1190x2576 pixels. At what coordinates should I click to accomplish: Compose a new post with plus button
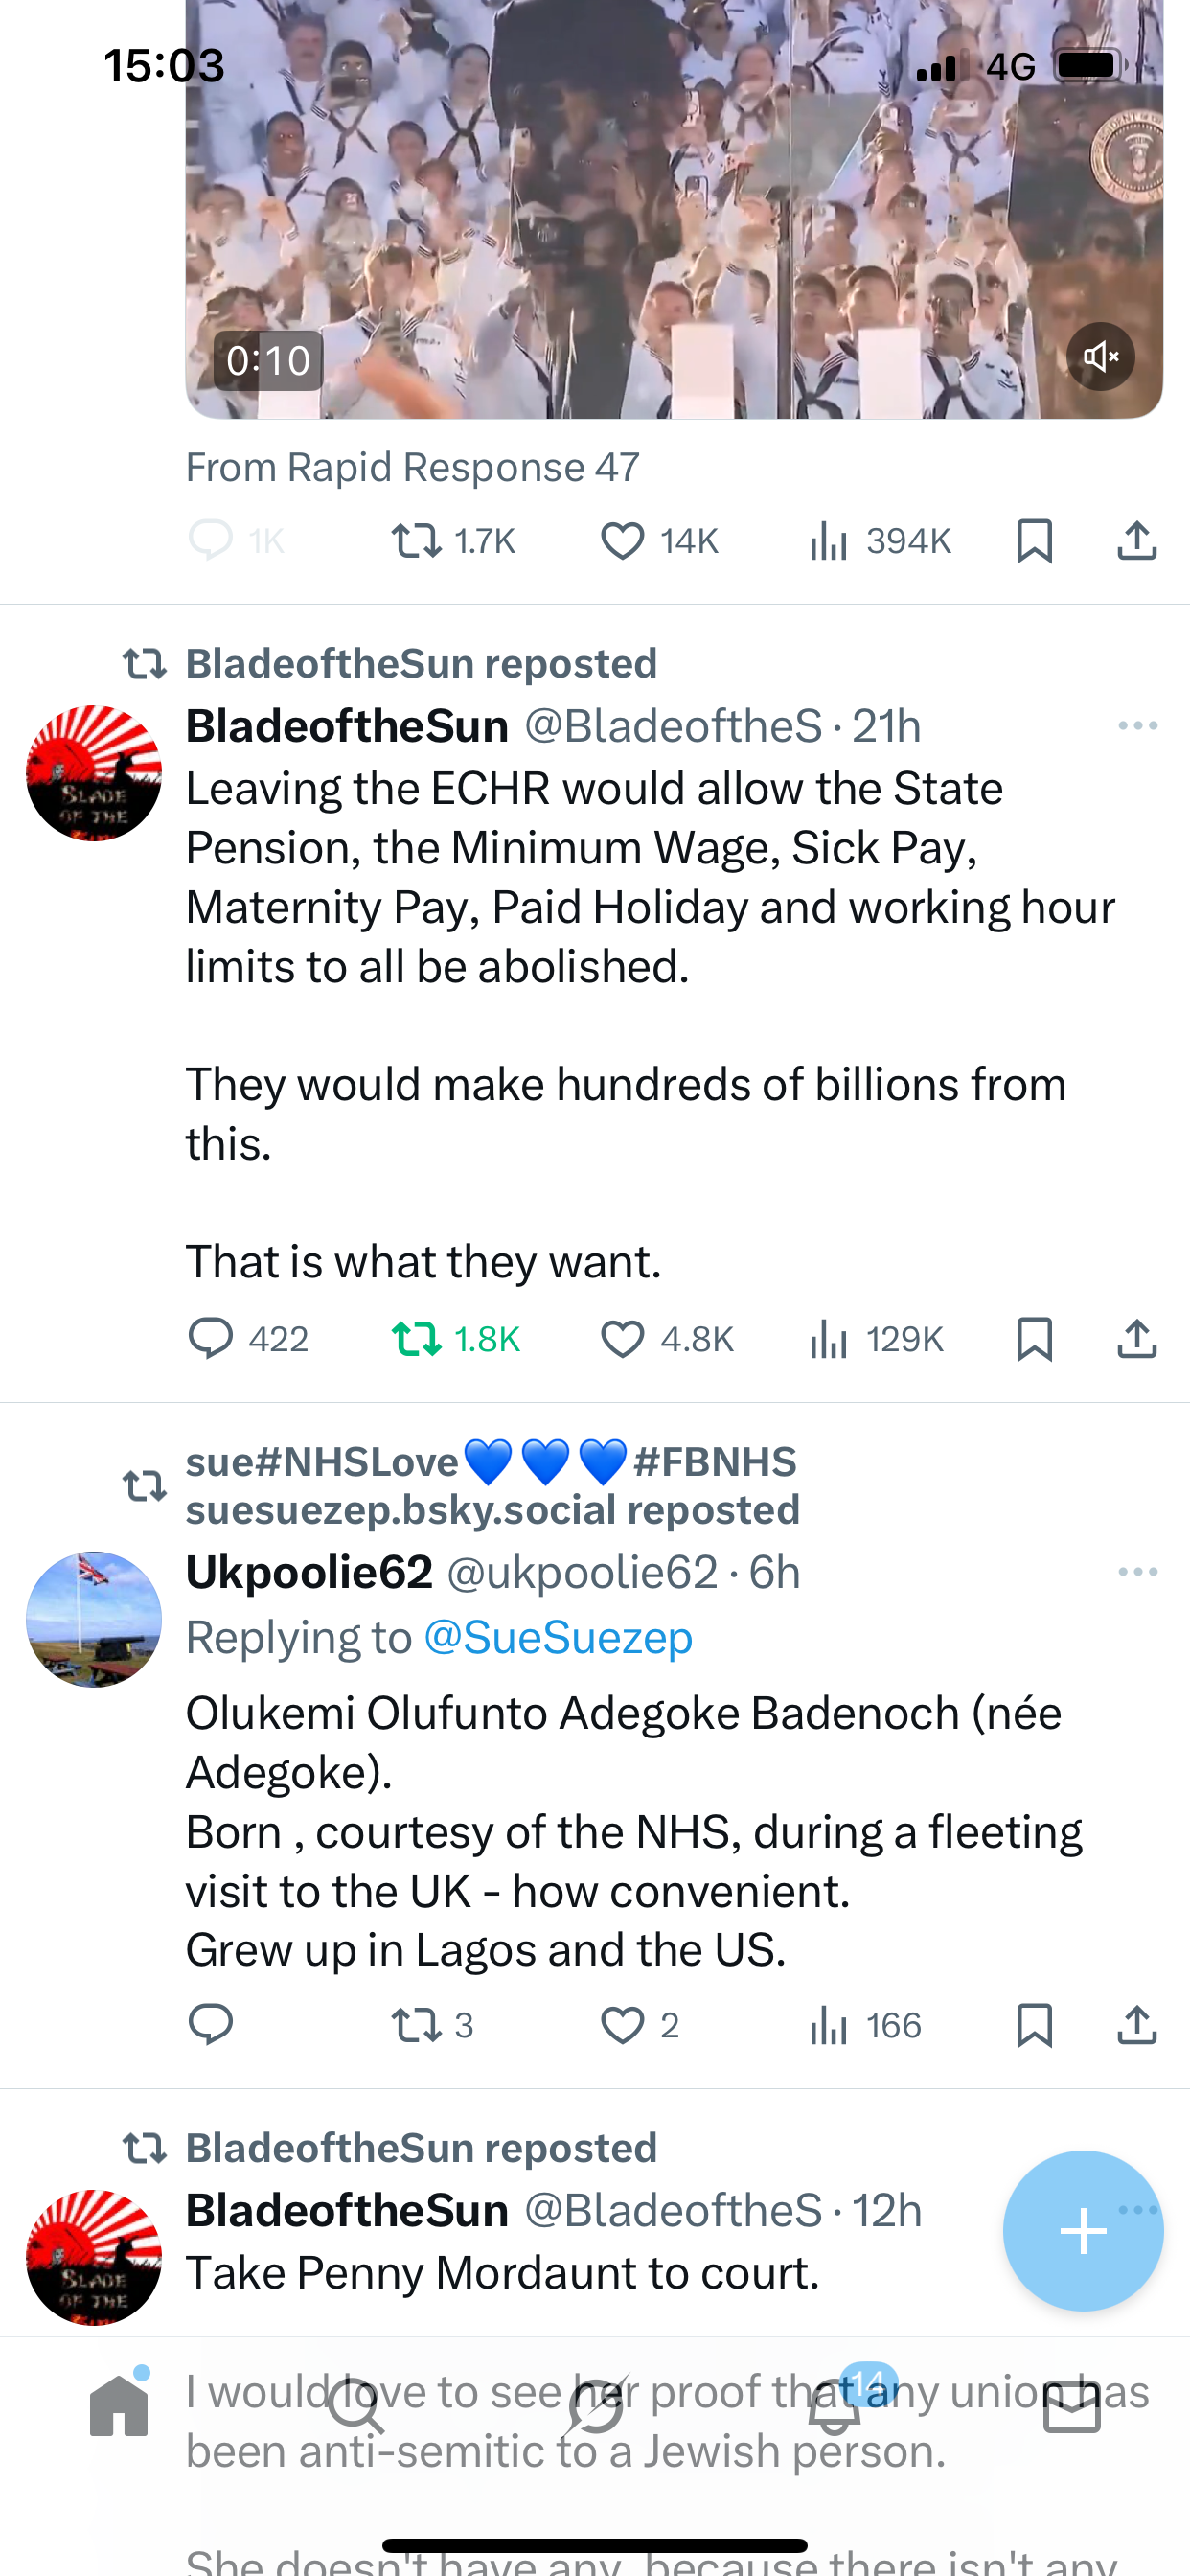tap(1083, 2230)
